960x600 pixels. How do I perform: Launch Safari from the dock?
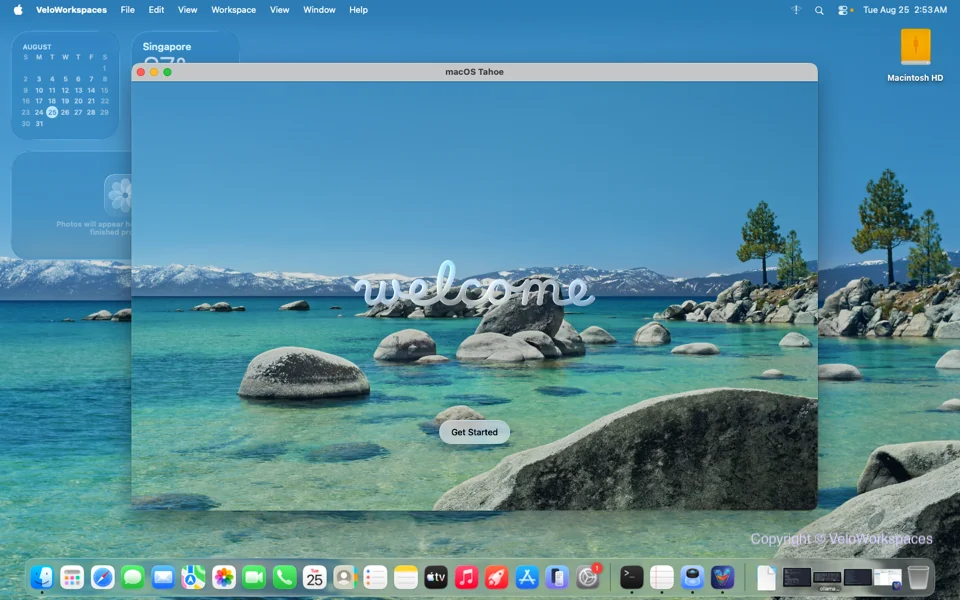click(x=102, y=577)
